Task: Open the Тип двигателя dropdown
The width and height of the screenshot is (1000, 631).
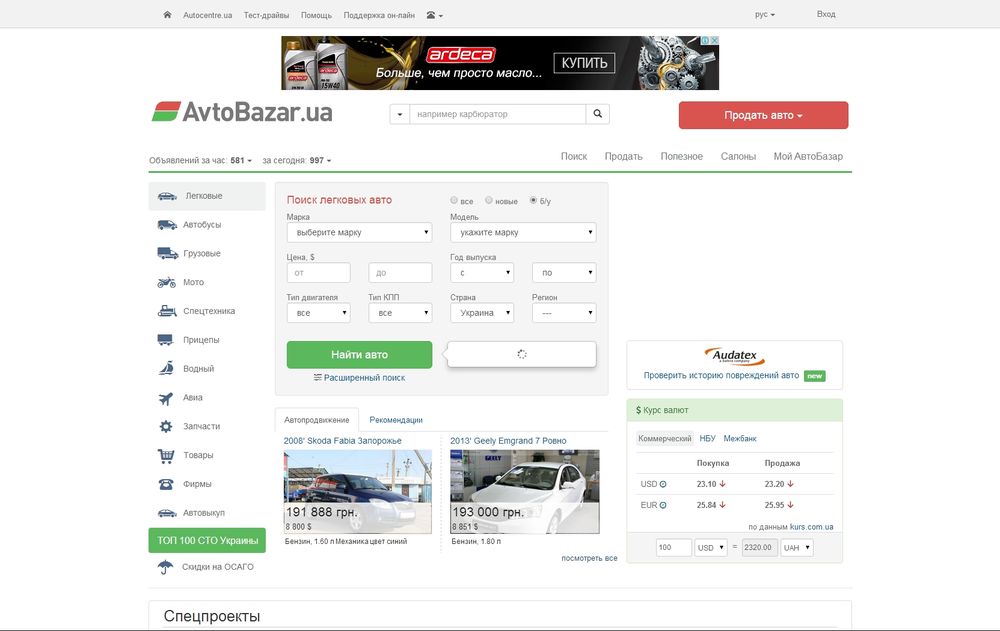Action: pyautogui.click(x=318, y=313)
